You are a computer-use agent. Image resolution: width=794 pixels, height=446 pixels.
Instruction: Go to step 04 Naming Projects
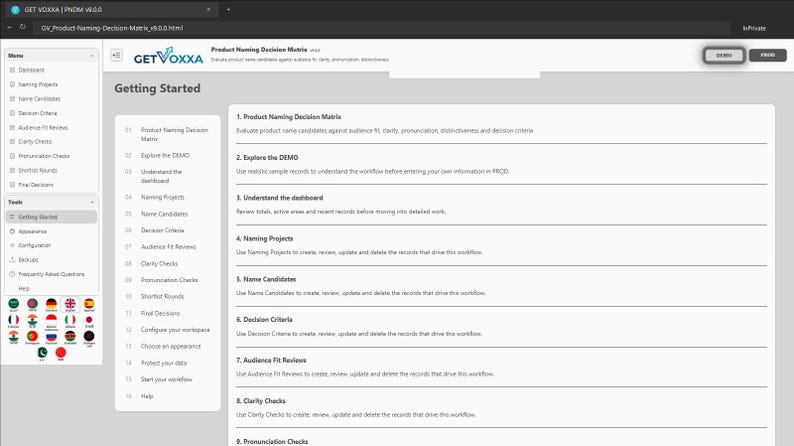pos(168,197)
